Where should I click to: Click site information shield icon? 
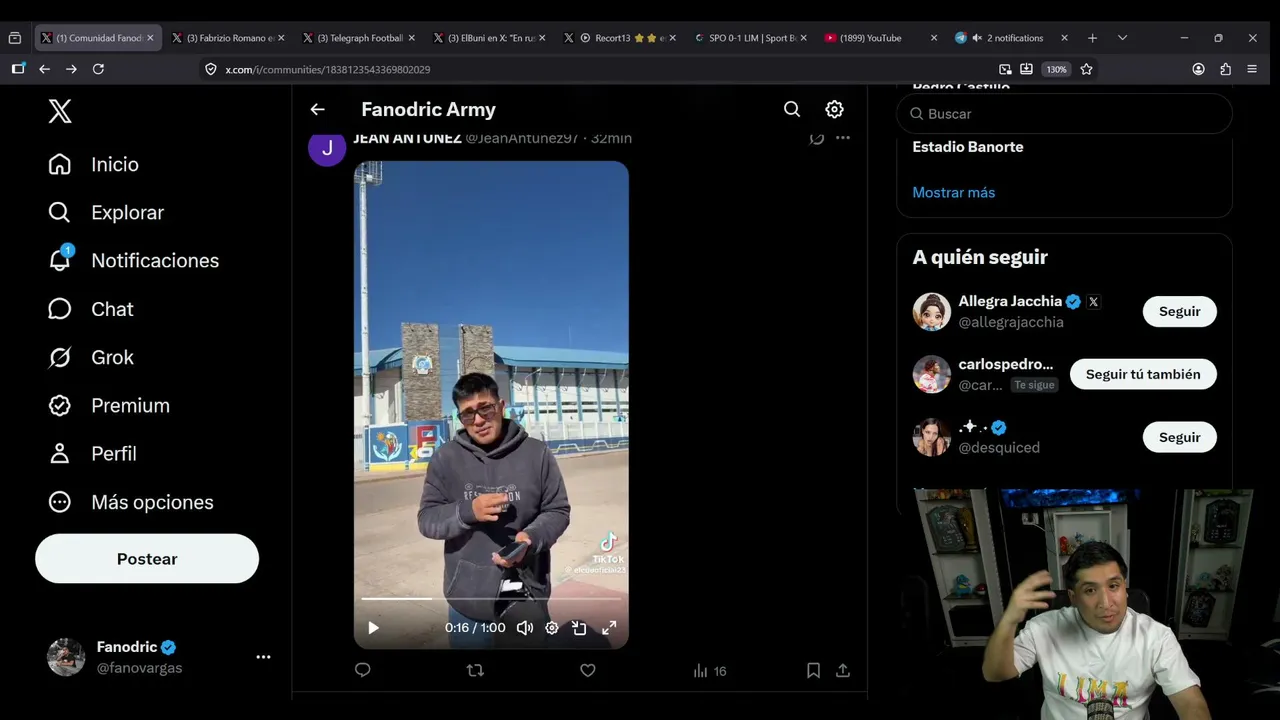(x=211, y=69)
